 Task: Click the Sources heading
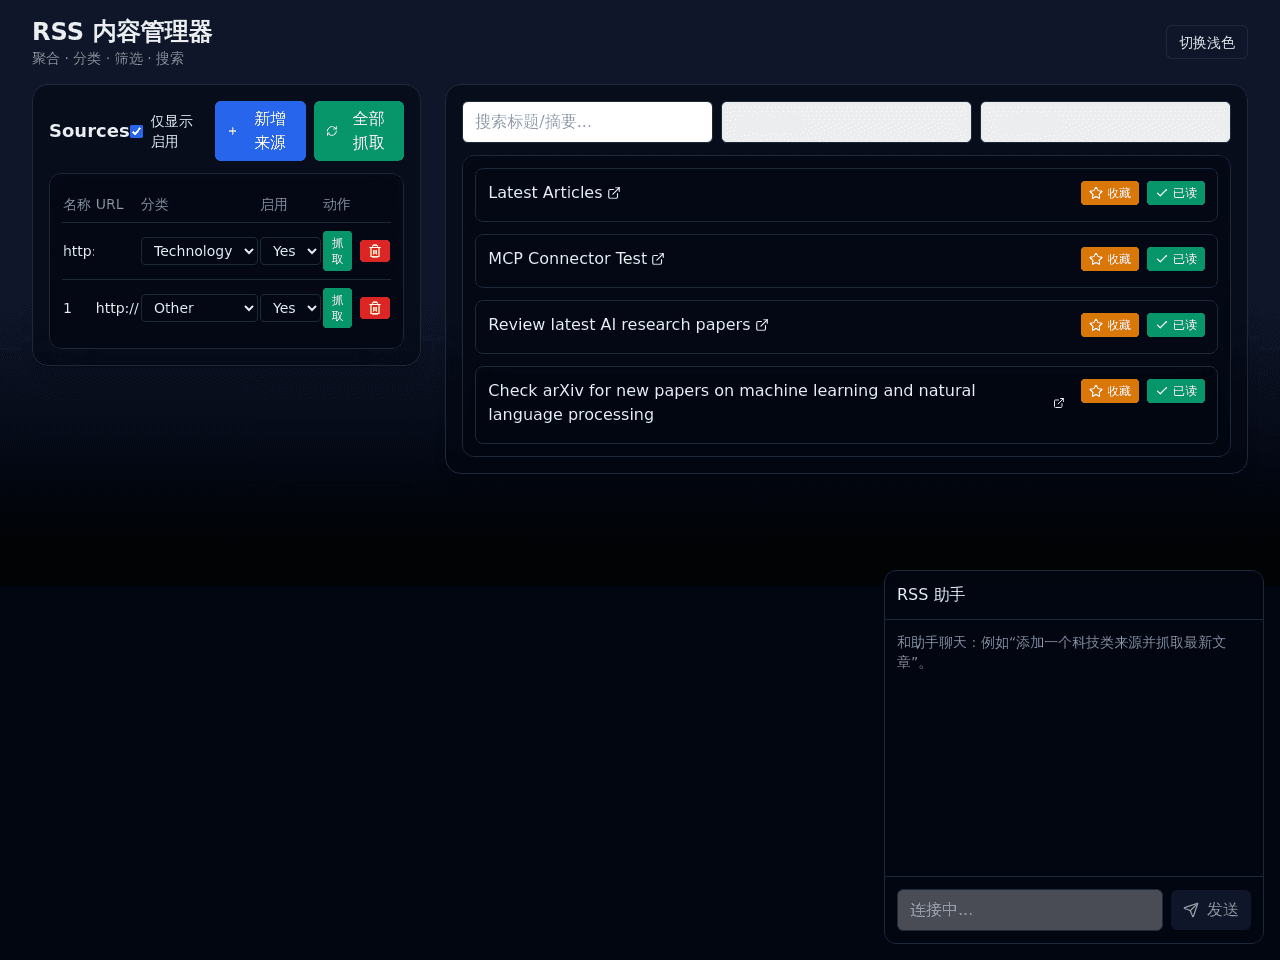pos(89,131)
